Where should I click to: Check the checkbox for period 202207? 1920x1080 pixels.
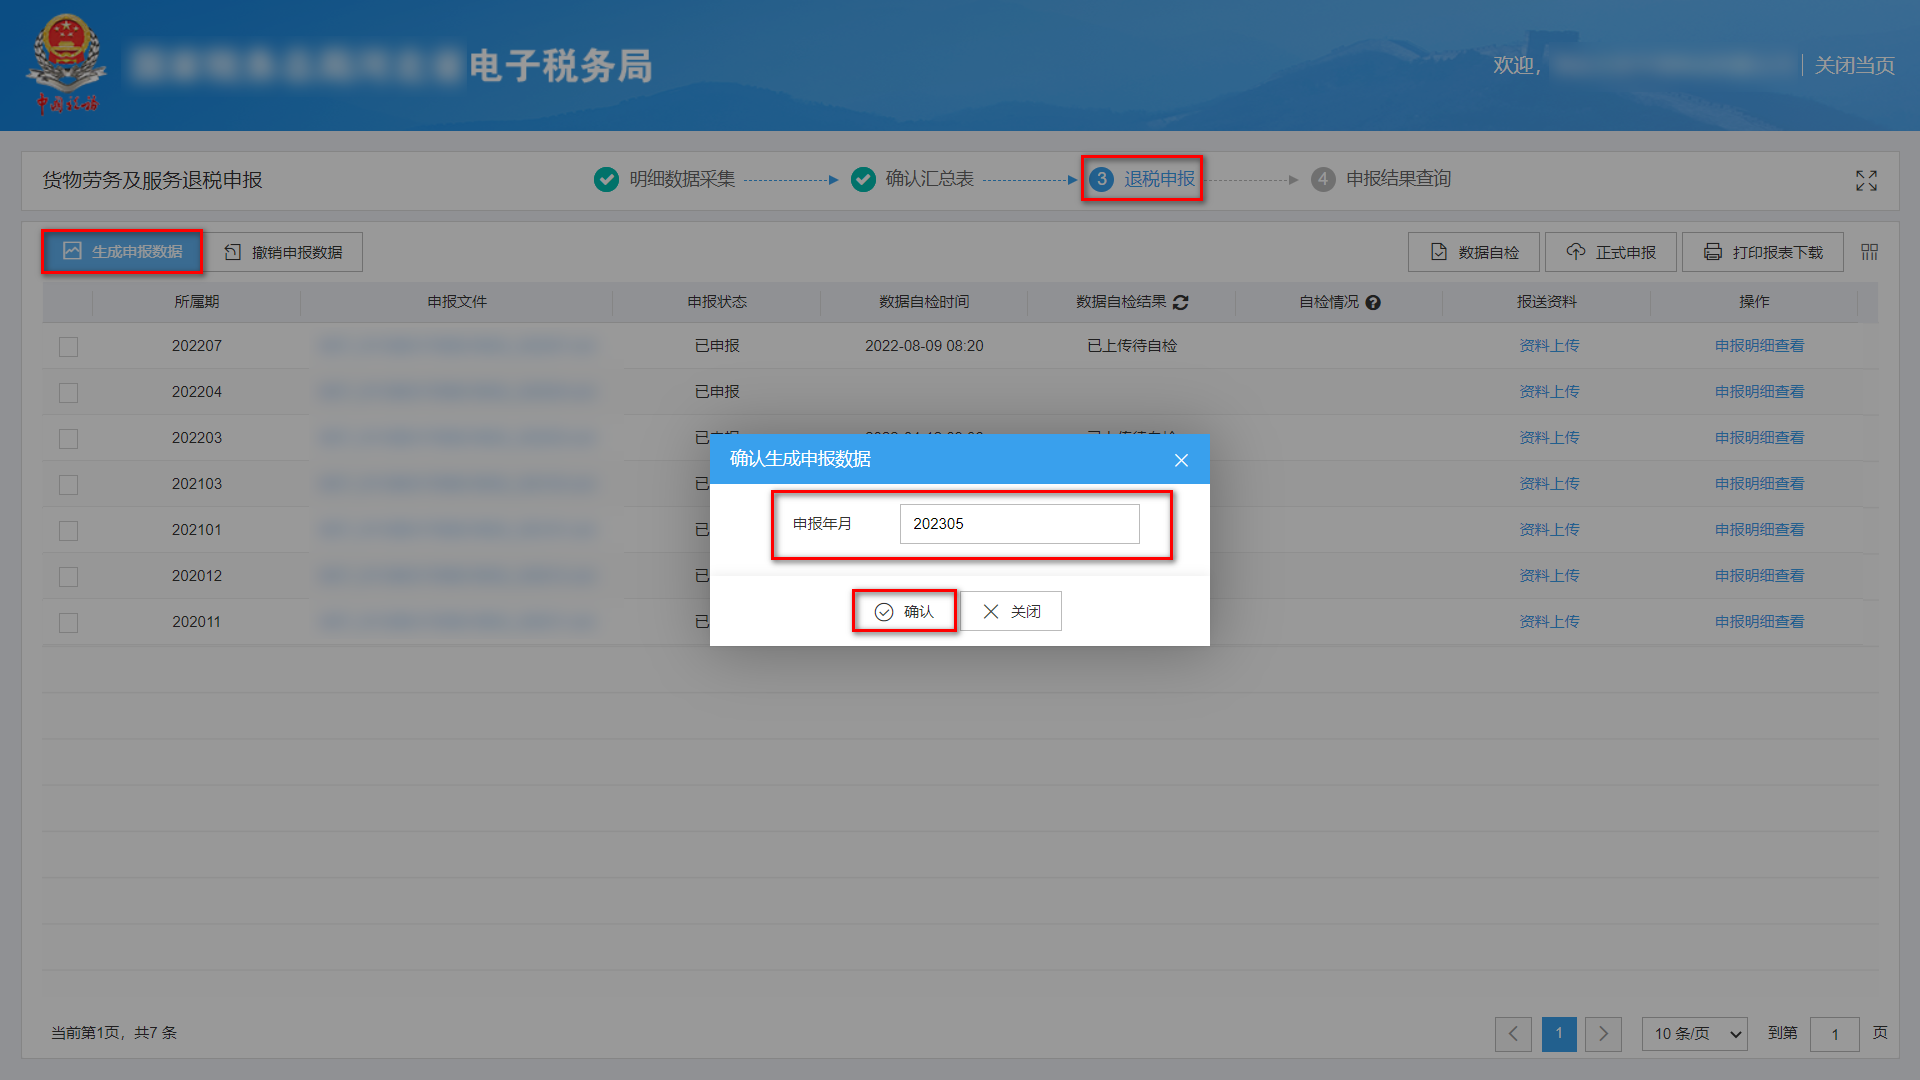pos(68,347)
